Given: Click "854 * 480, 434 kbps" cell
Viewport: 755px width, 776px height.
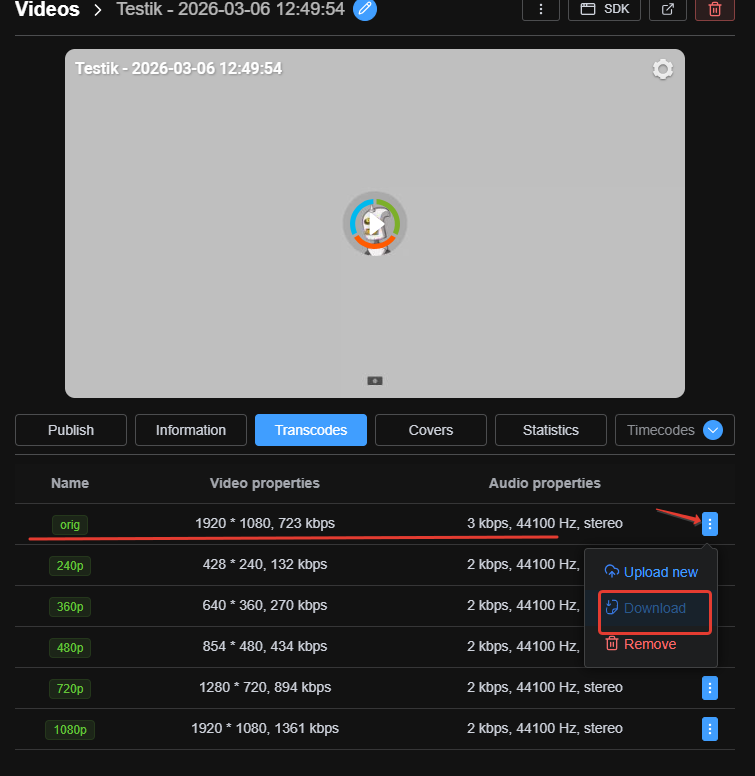Looking at the screenshot, I should (265, 646).
